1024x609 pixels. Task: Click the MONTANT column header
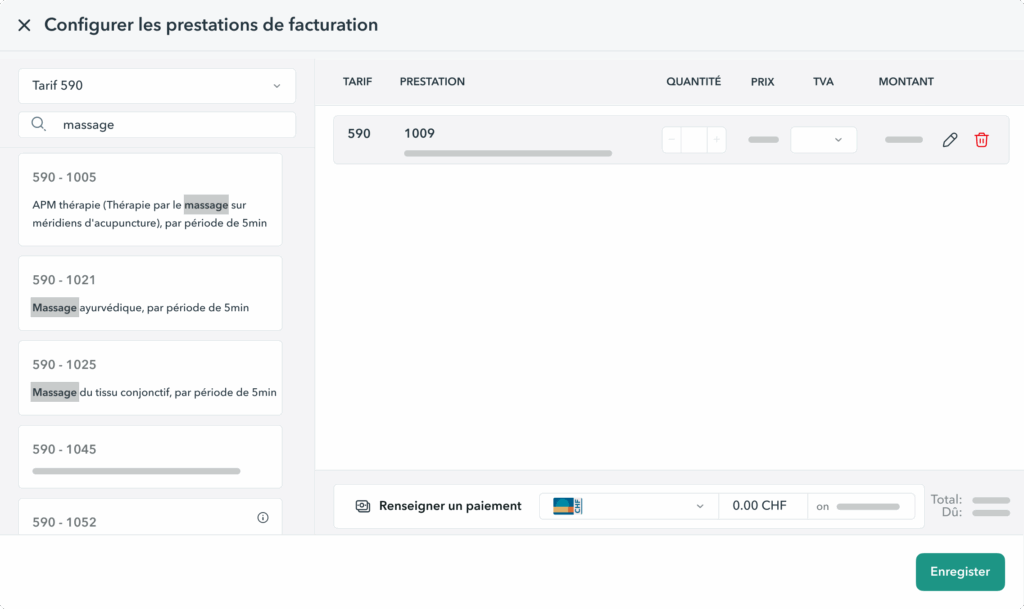click(906, 82)
